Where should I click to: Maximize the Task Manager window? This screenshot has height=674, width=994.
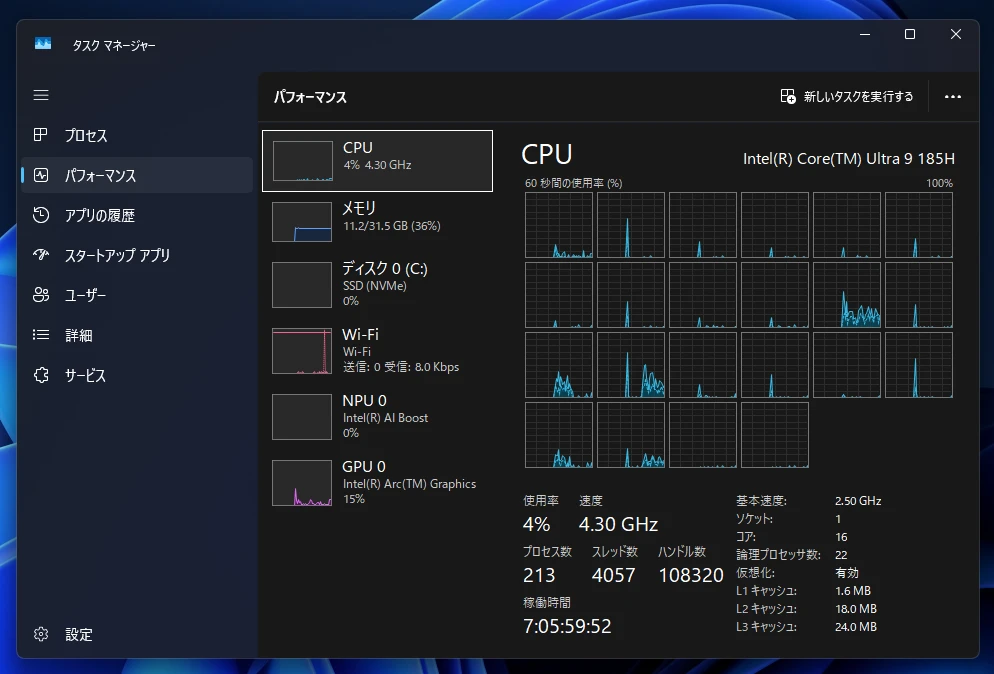909,34
